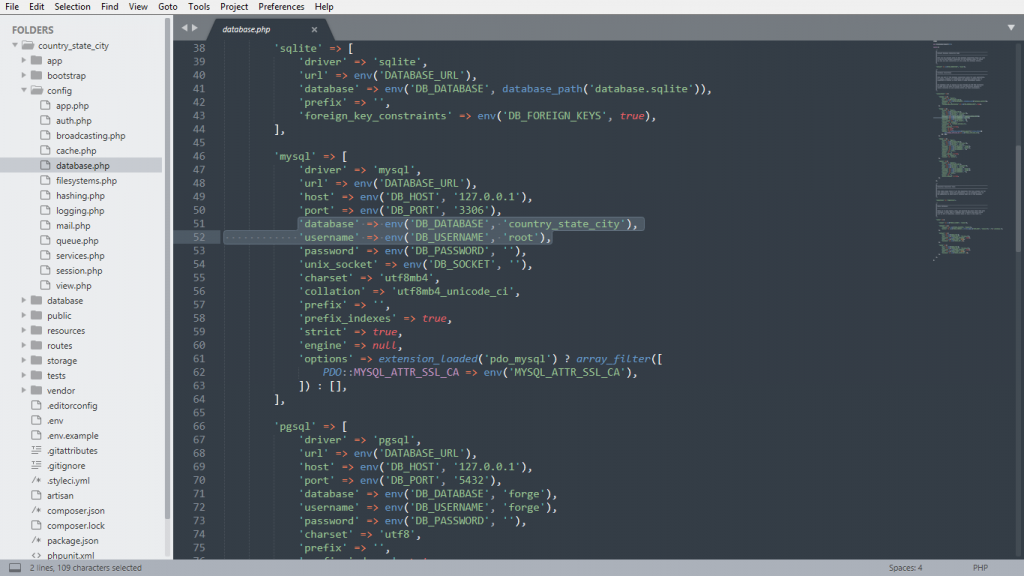
Task: Collapse the country_state_city root folder
Action: pos(15,45)
